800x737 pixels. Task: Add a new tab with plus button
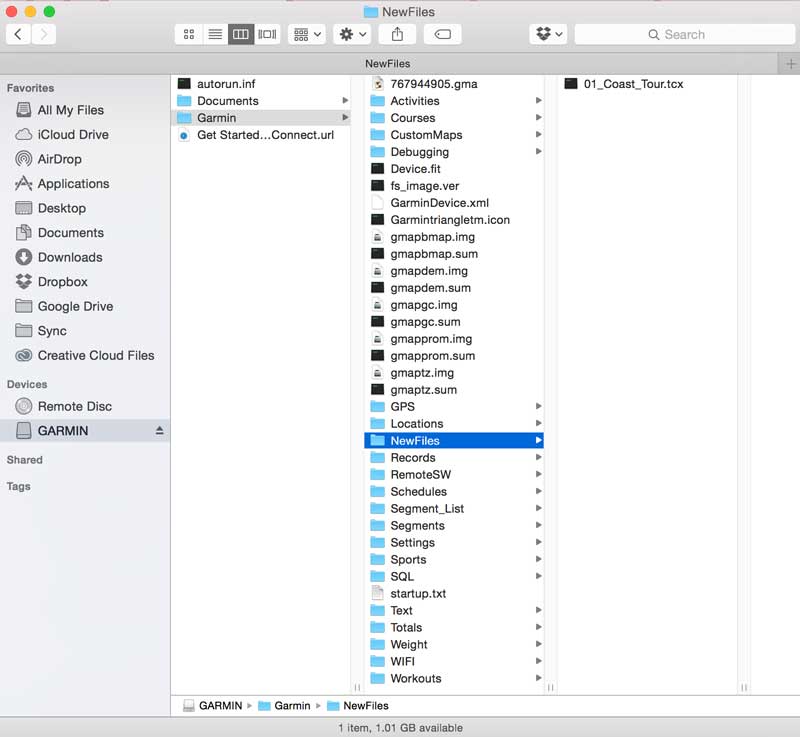point(790,64)
